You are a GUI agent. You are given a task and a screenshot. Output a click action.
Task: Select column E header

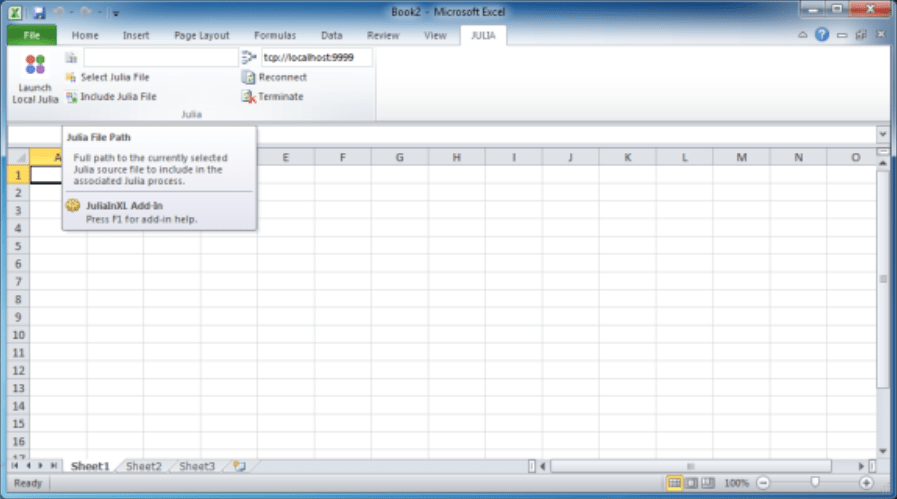coord(285,157)
